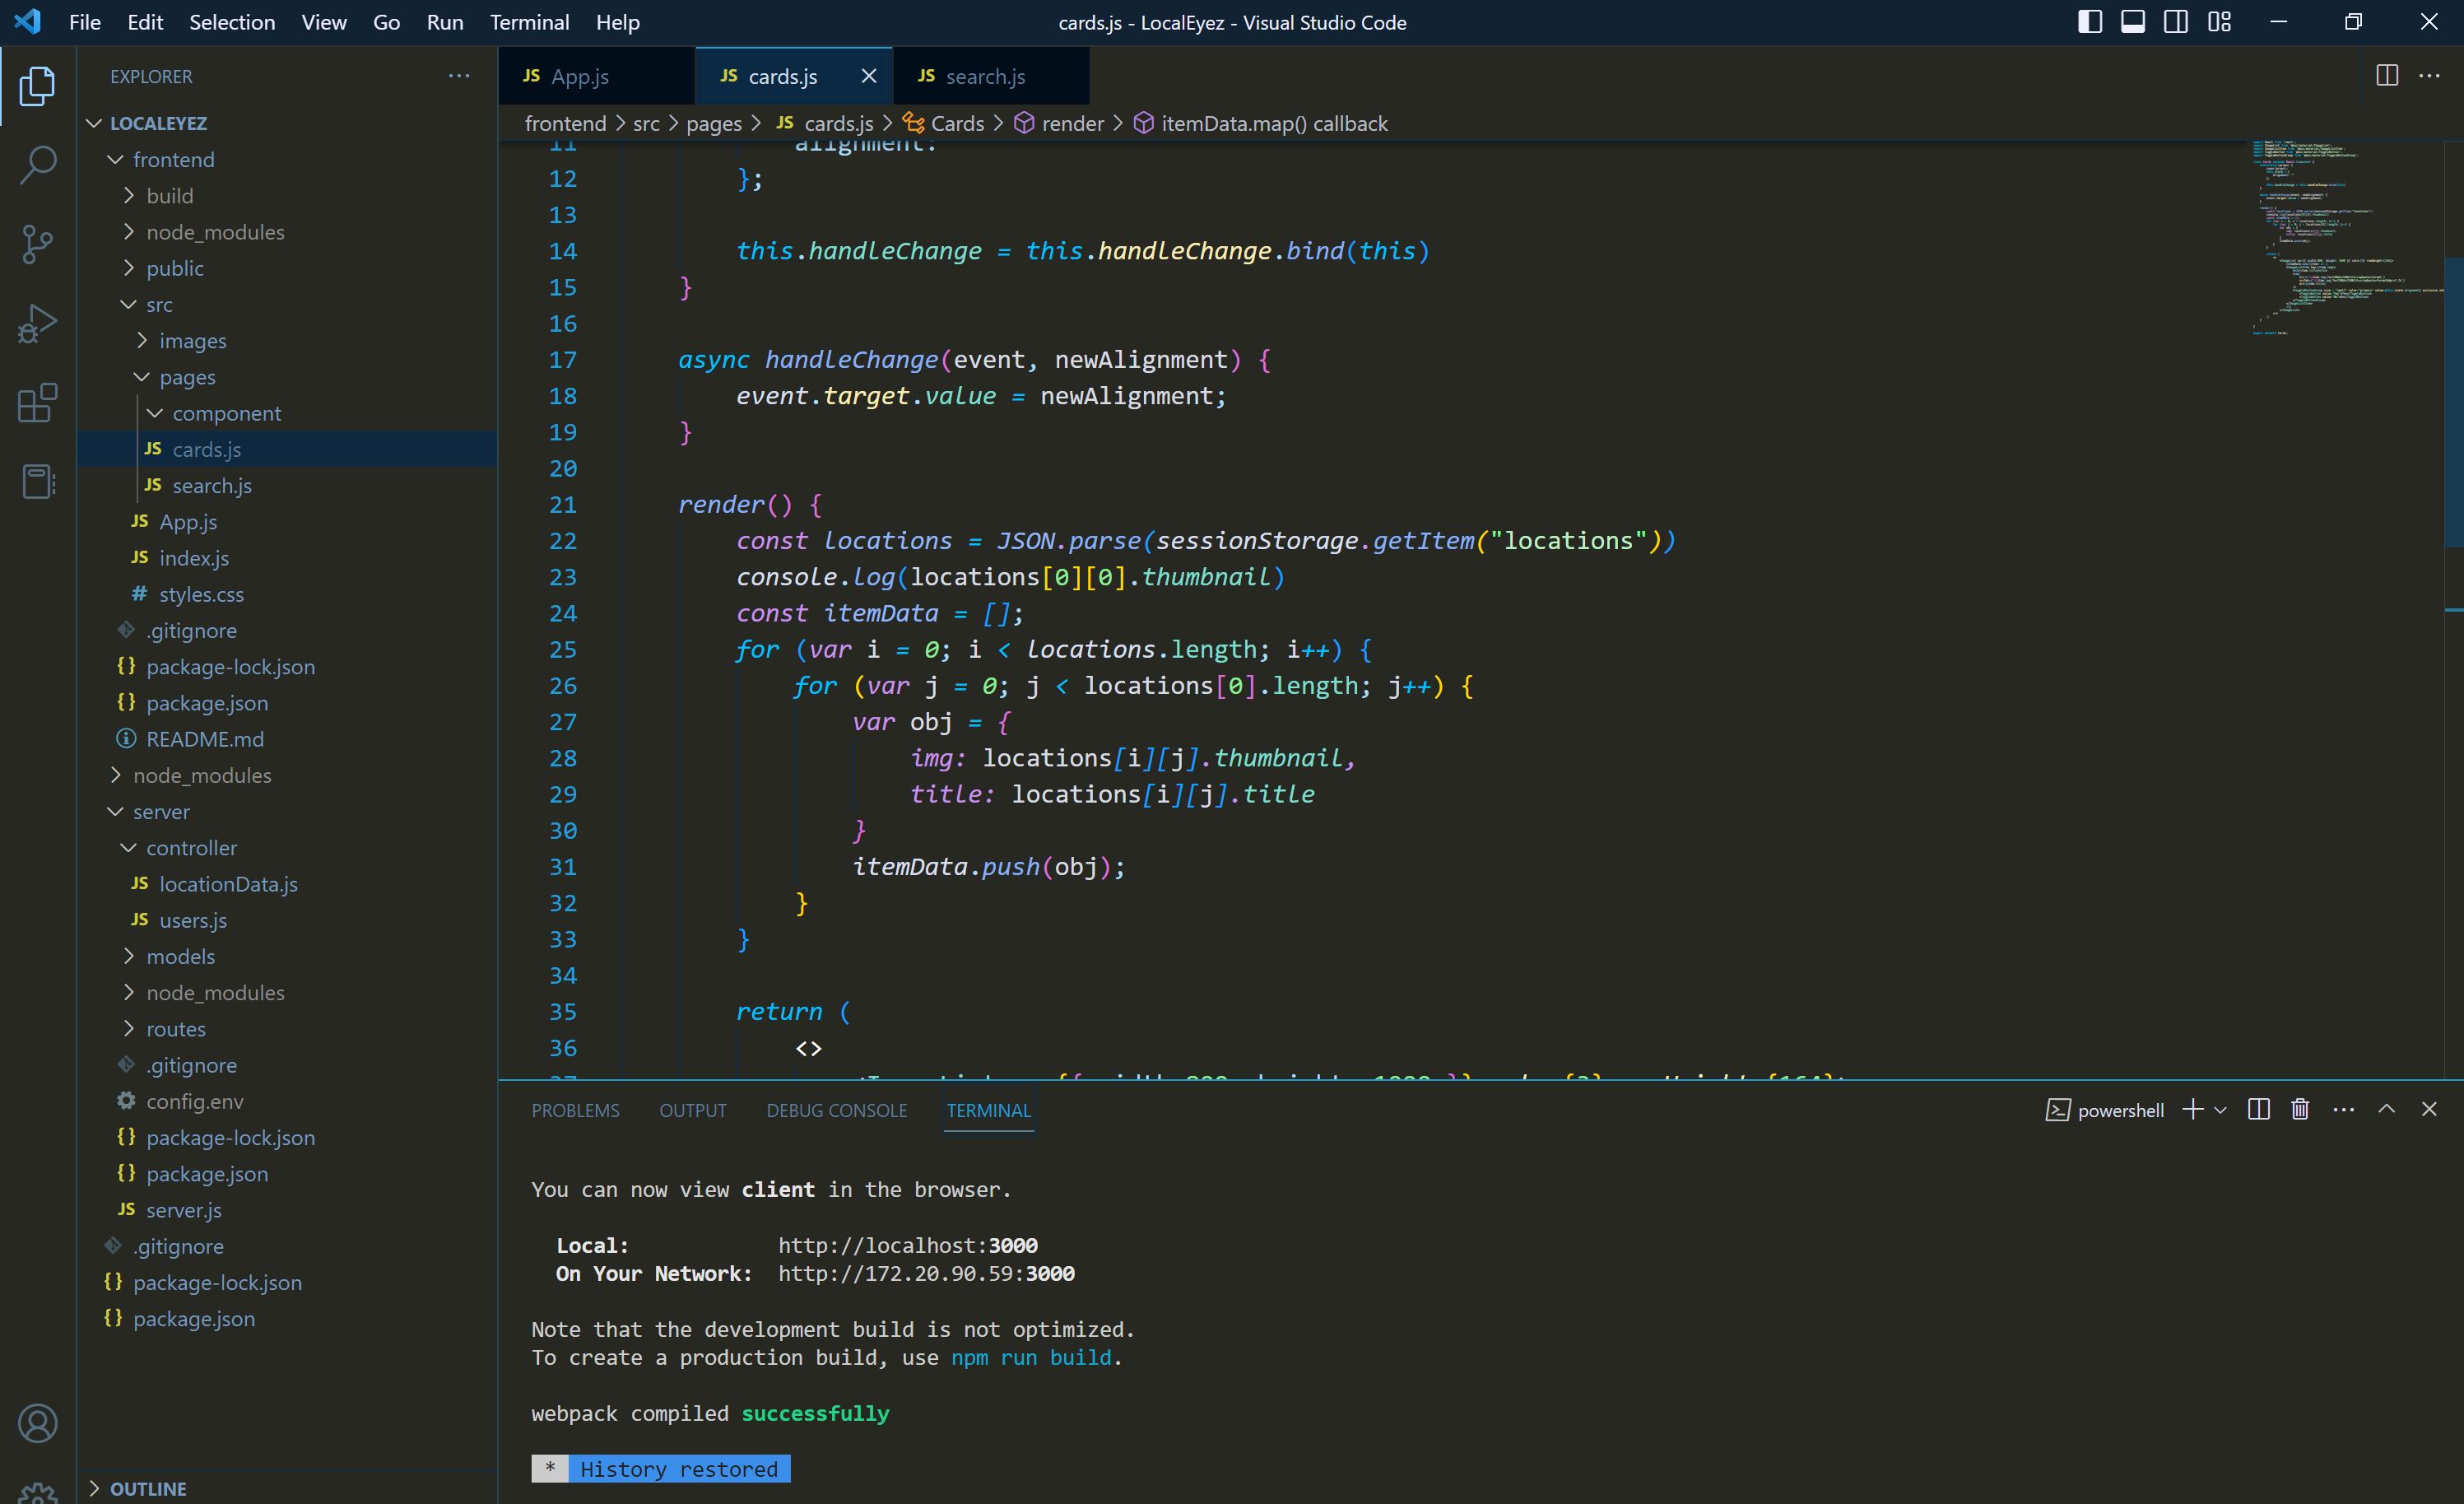
Task: Split the terminal panel
Action: point(2258,1109)
